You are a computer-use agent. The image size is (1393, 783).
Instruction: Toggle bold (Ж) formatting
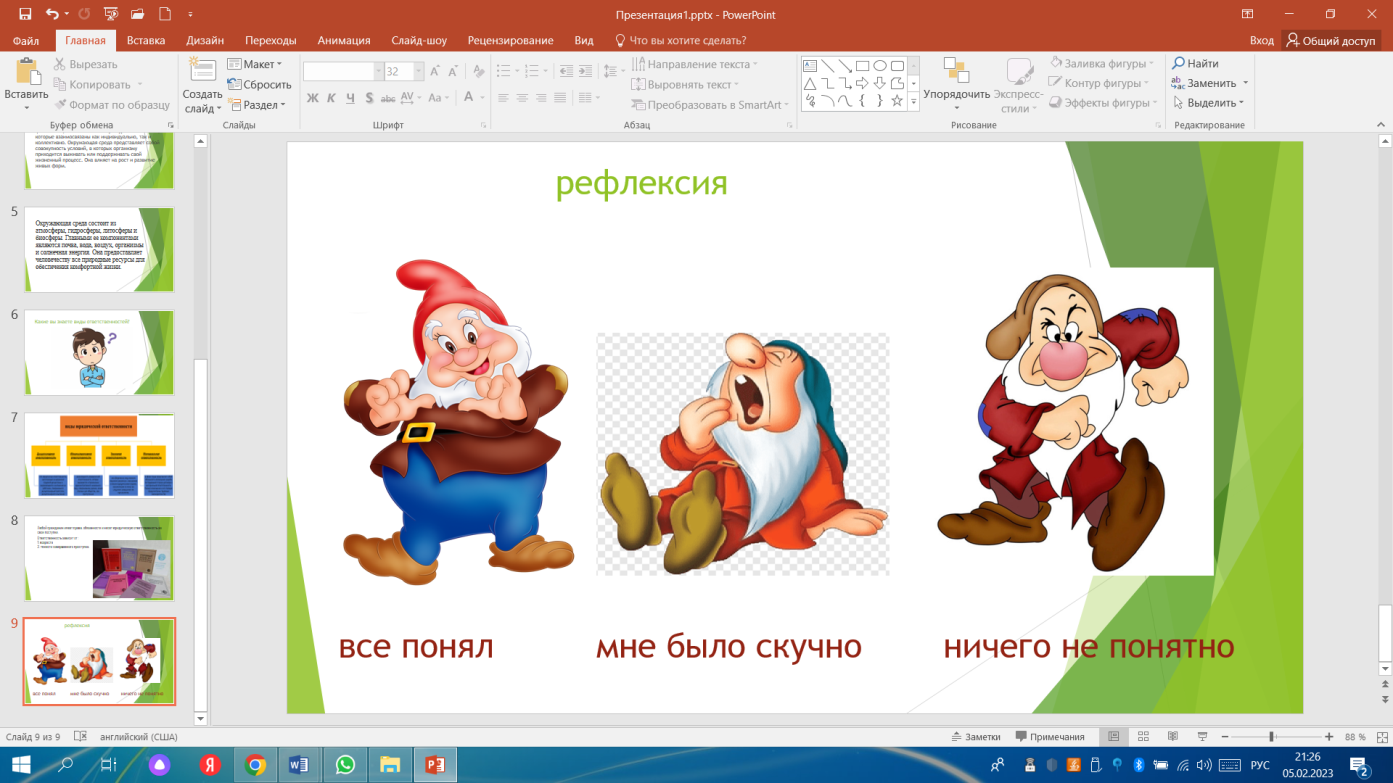[x=312, y=98]
